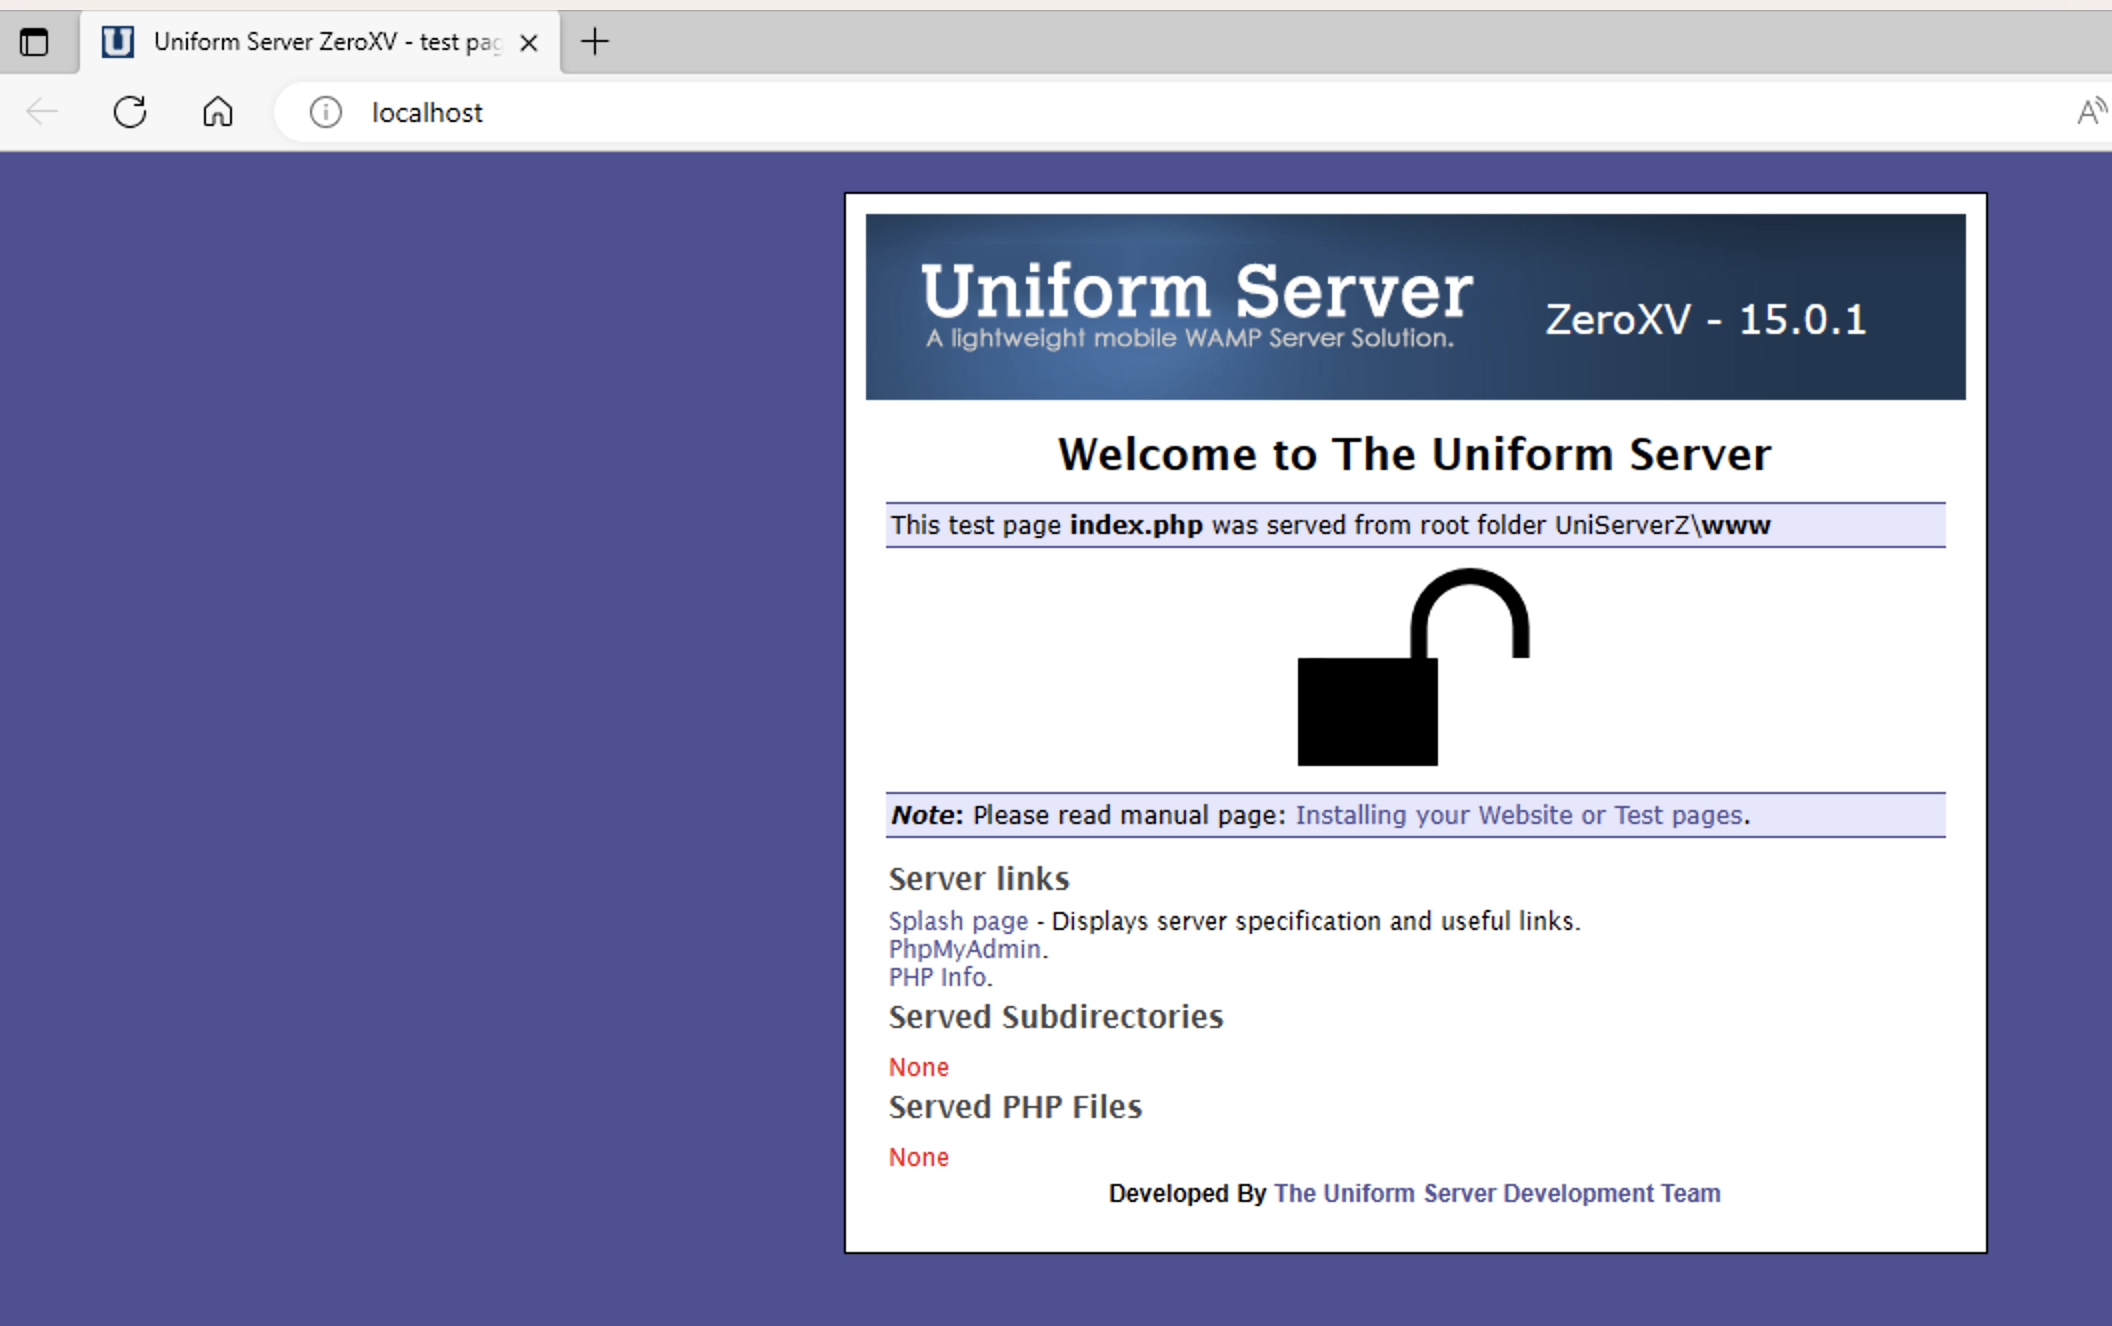Open the tab actions menu icon

34,42
